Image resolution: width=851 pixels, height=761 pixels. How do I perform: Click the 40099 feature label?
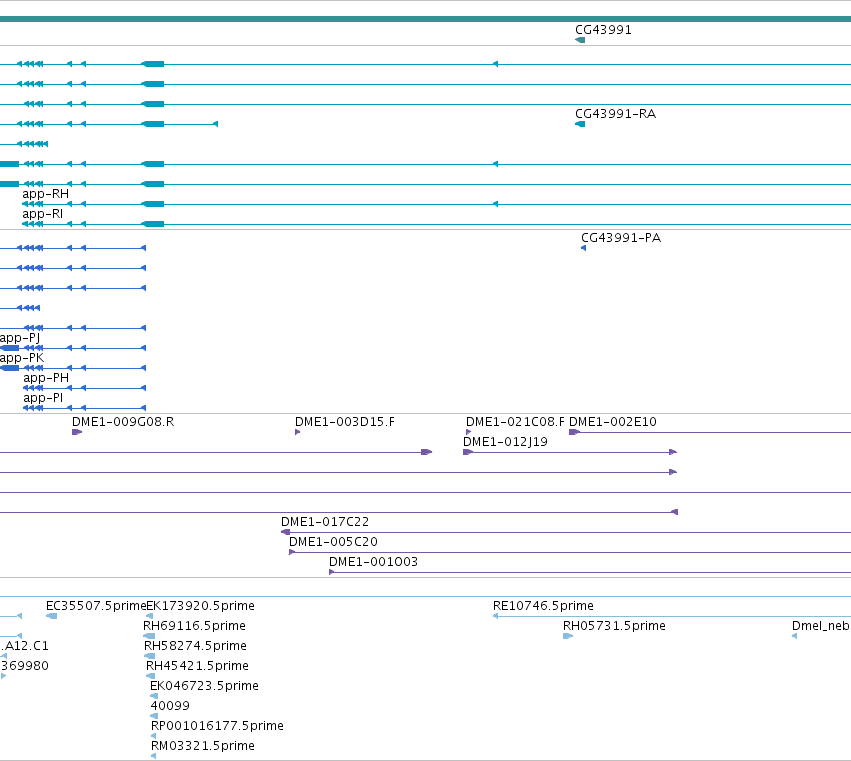click(170, 706)
